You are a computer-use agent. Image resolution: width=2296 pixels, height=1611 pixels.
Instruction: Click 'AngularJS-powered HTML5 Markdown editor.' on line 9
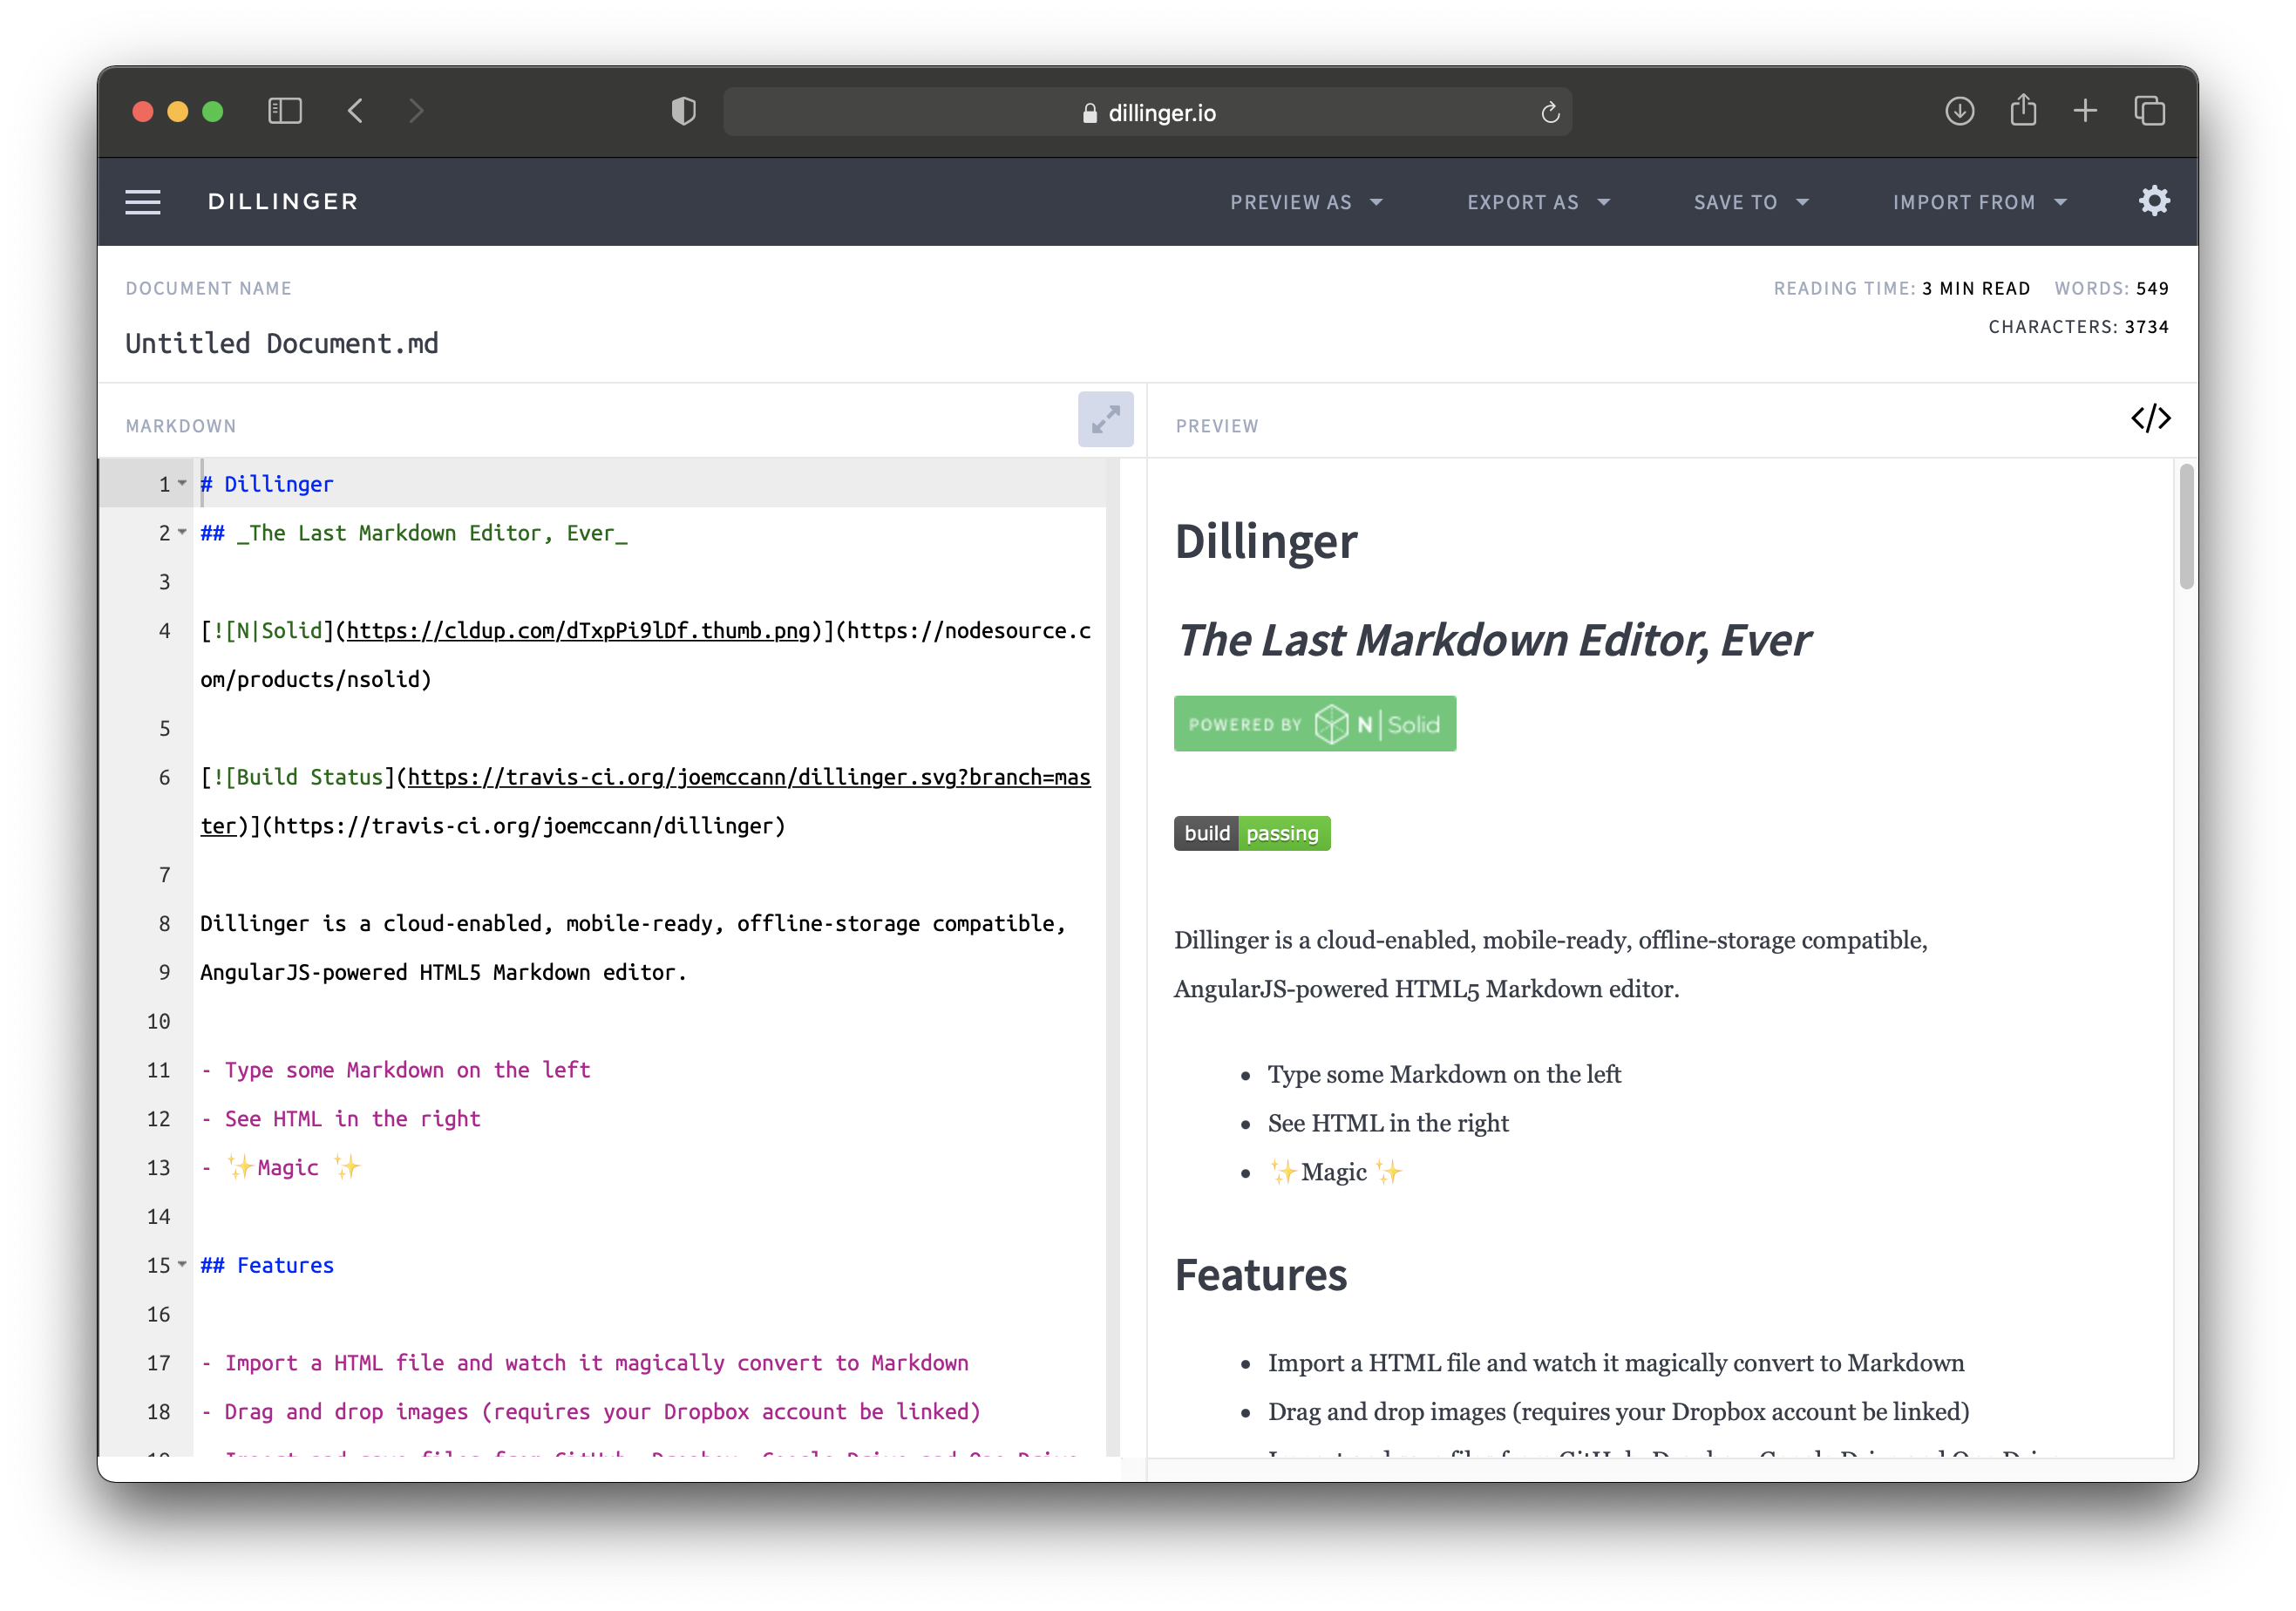(x=443, y=972)
